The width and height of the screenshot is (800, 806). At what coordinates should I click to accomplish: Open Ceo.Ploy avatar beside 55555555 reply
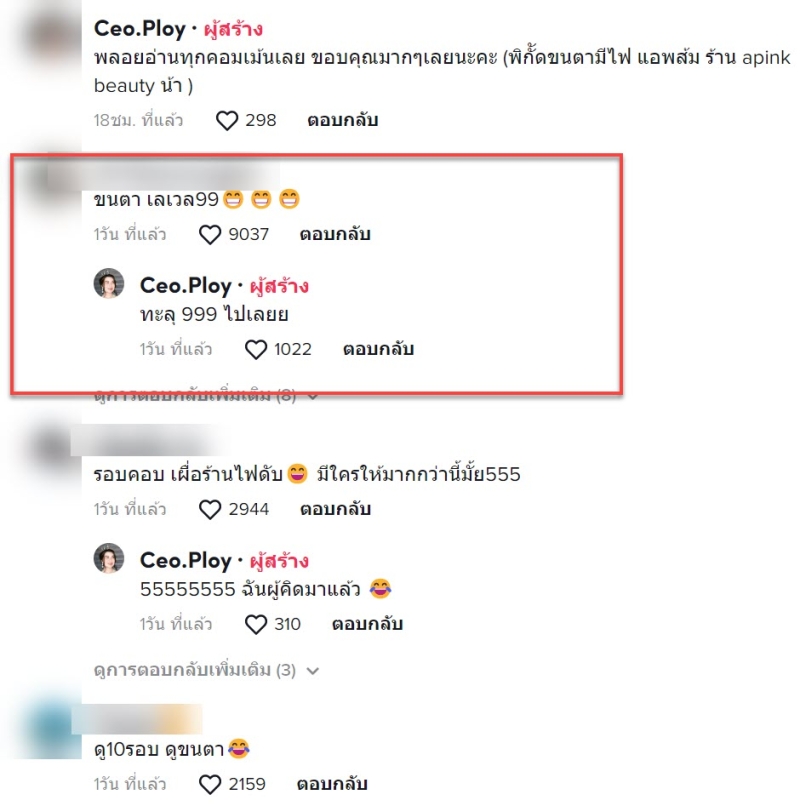coord(109,558)
